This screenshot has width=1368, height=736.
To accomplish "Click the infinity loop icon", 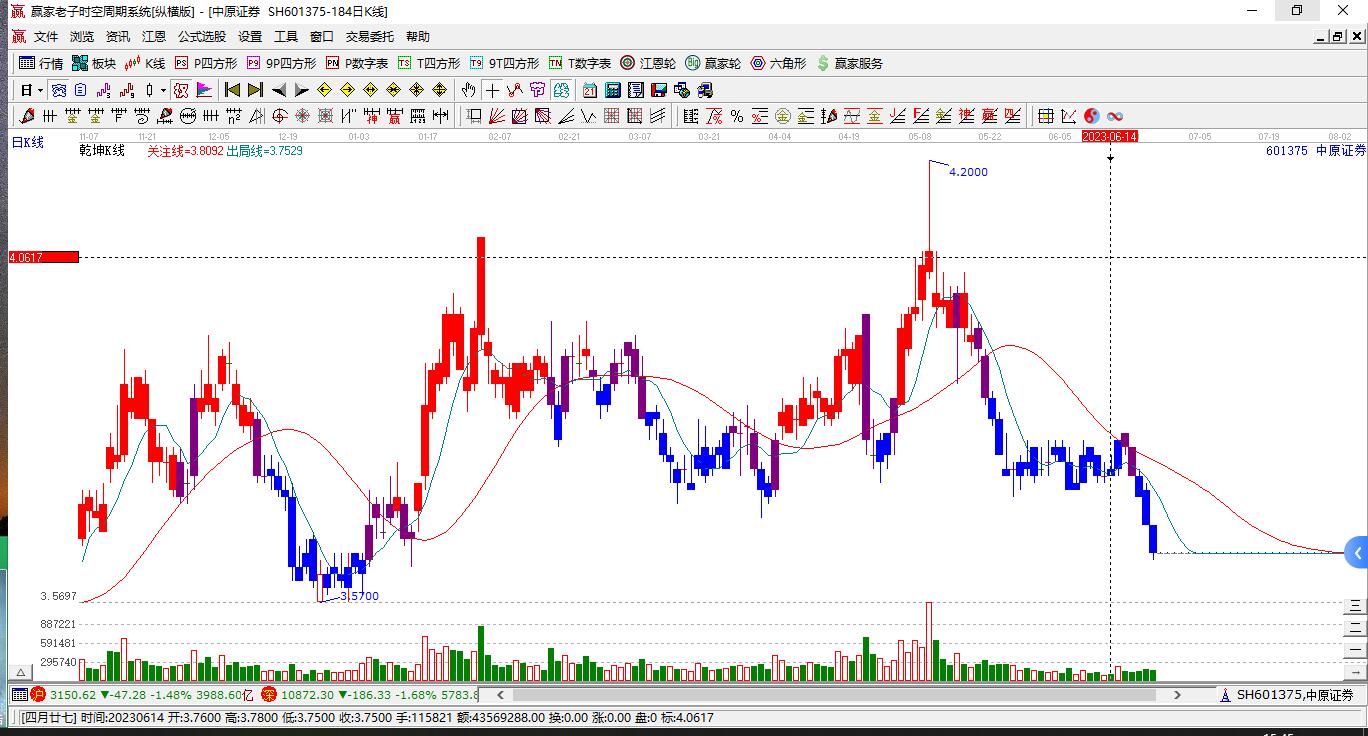I will point(1115,116).
